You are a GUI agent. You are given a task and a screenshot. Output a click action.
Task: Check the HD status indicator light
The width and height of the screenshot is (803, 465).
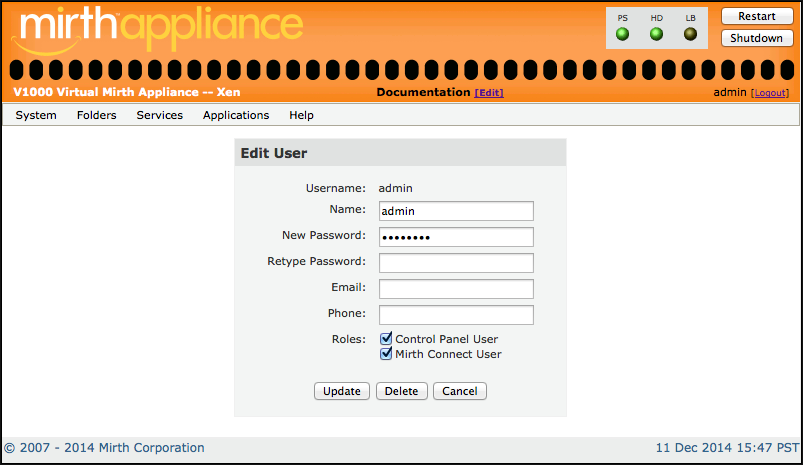click(x=656, y=34)
